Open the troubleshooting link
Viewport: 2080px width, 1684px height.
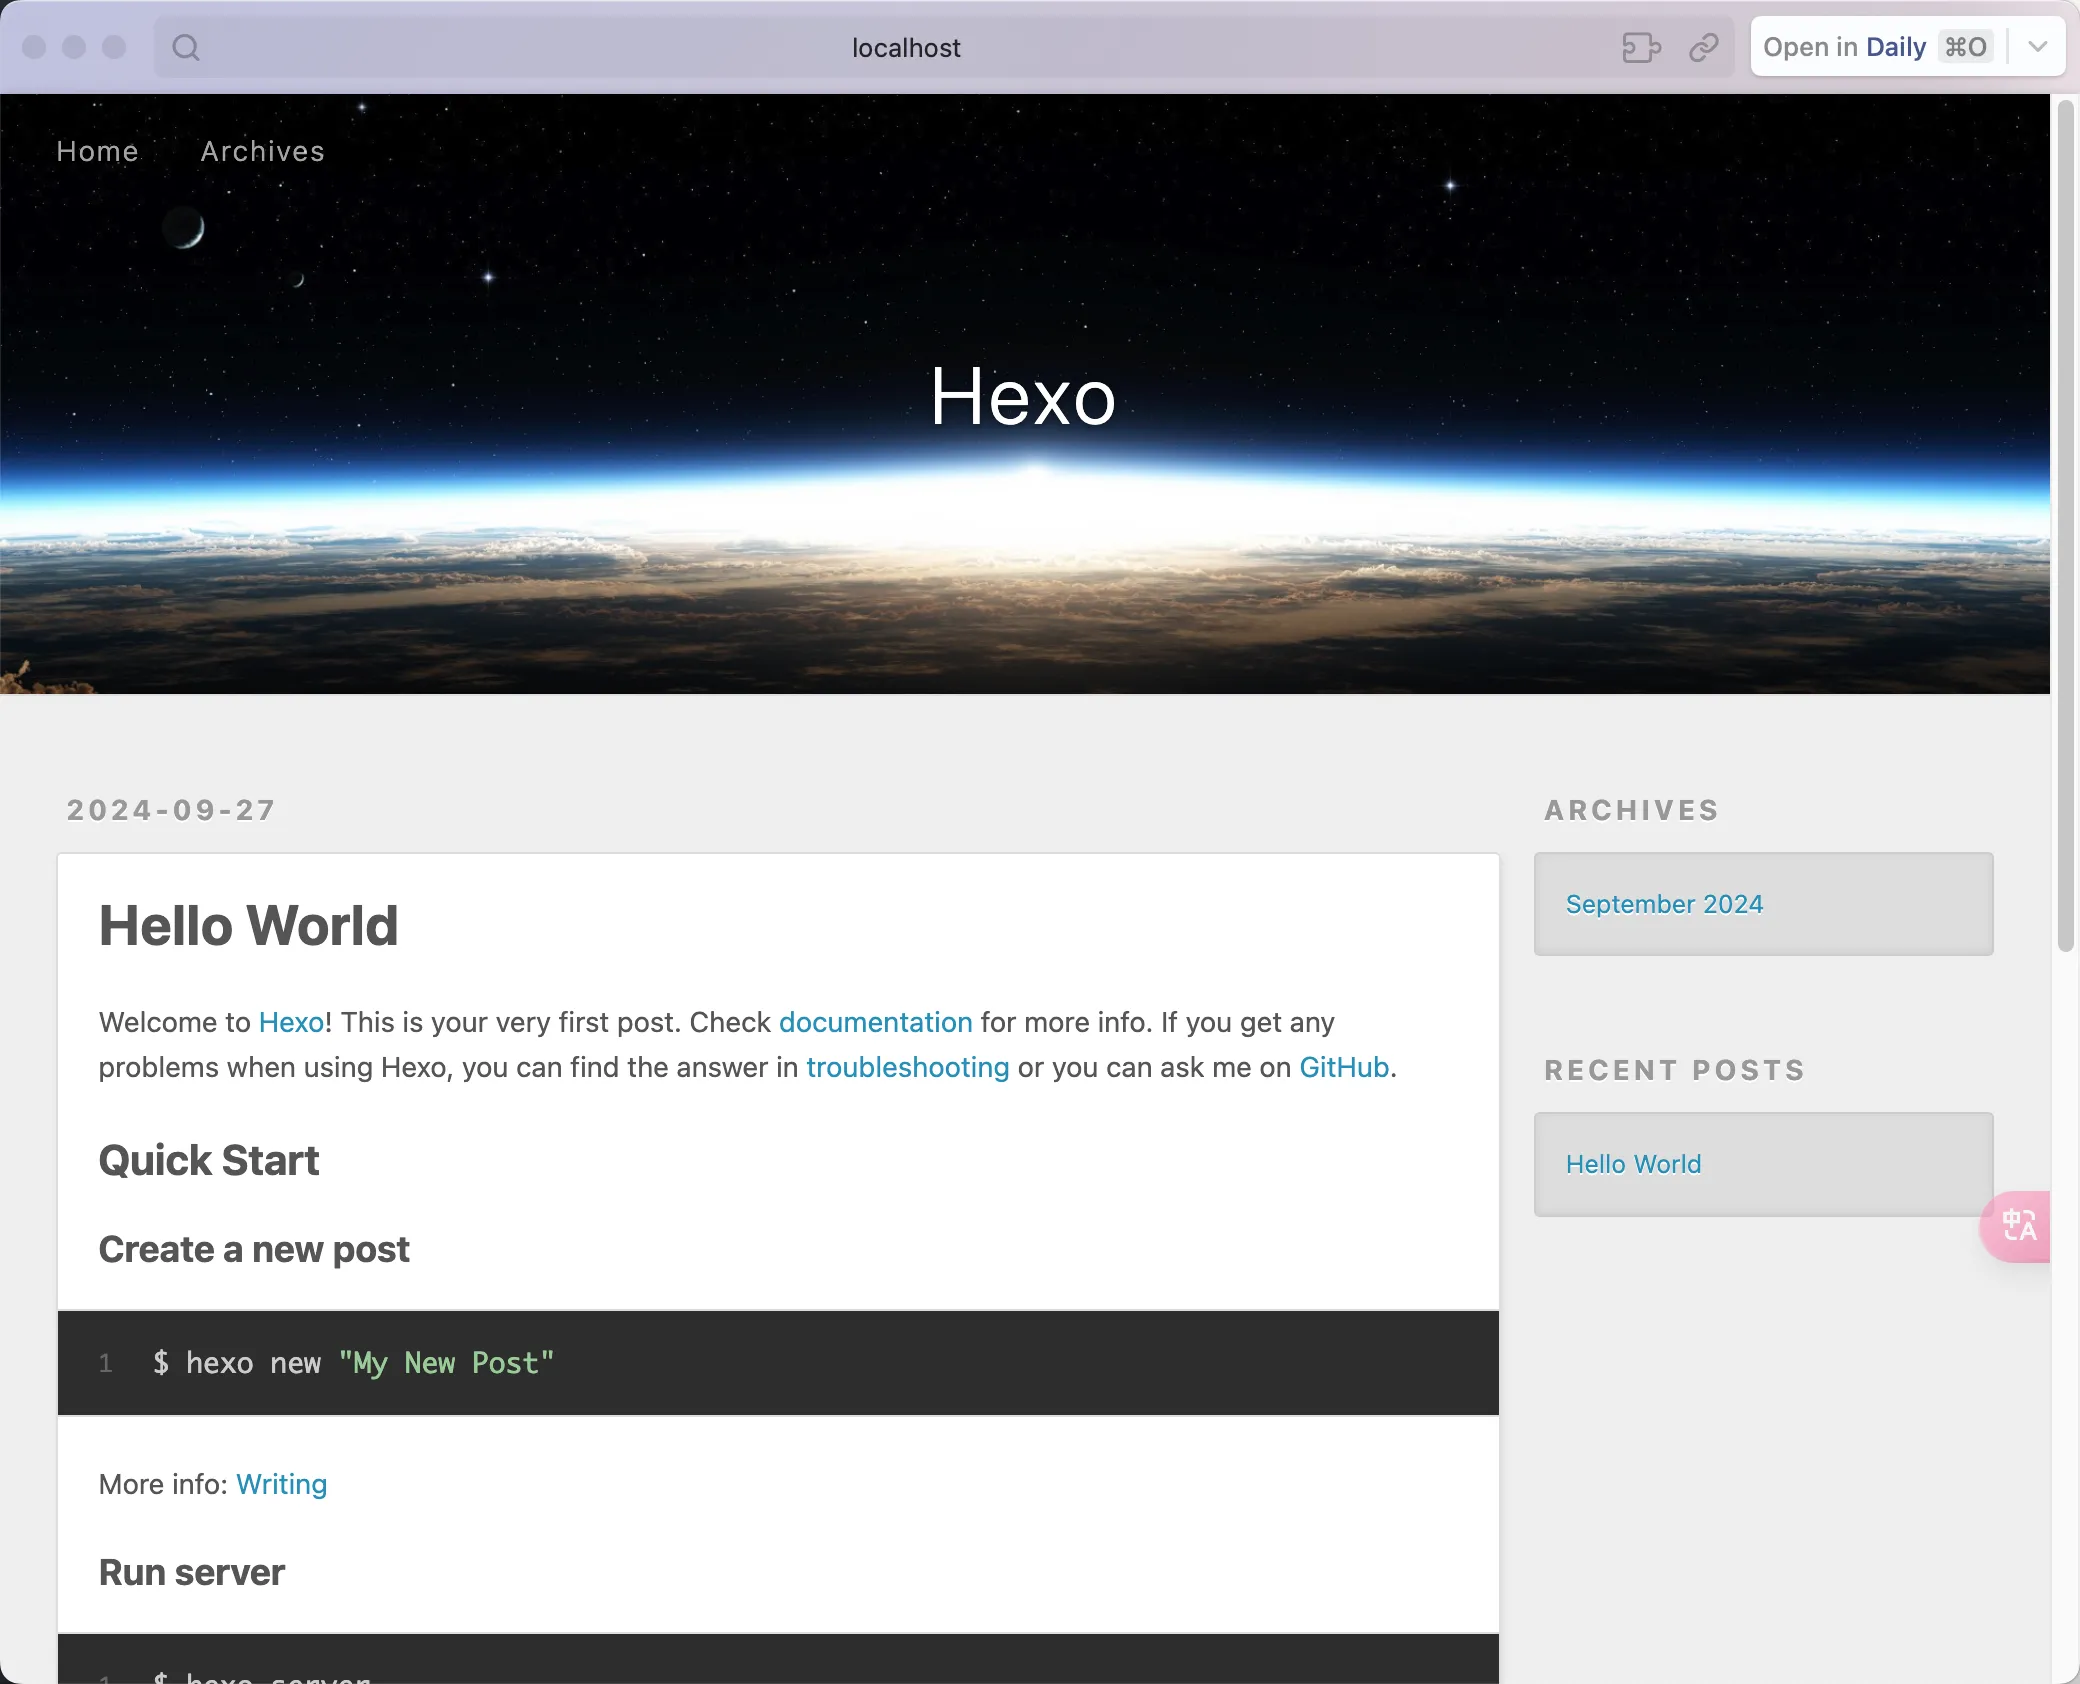tap(908, 1067)
